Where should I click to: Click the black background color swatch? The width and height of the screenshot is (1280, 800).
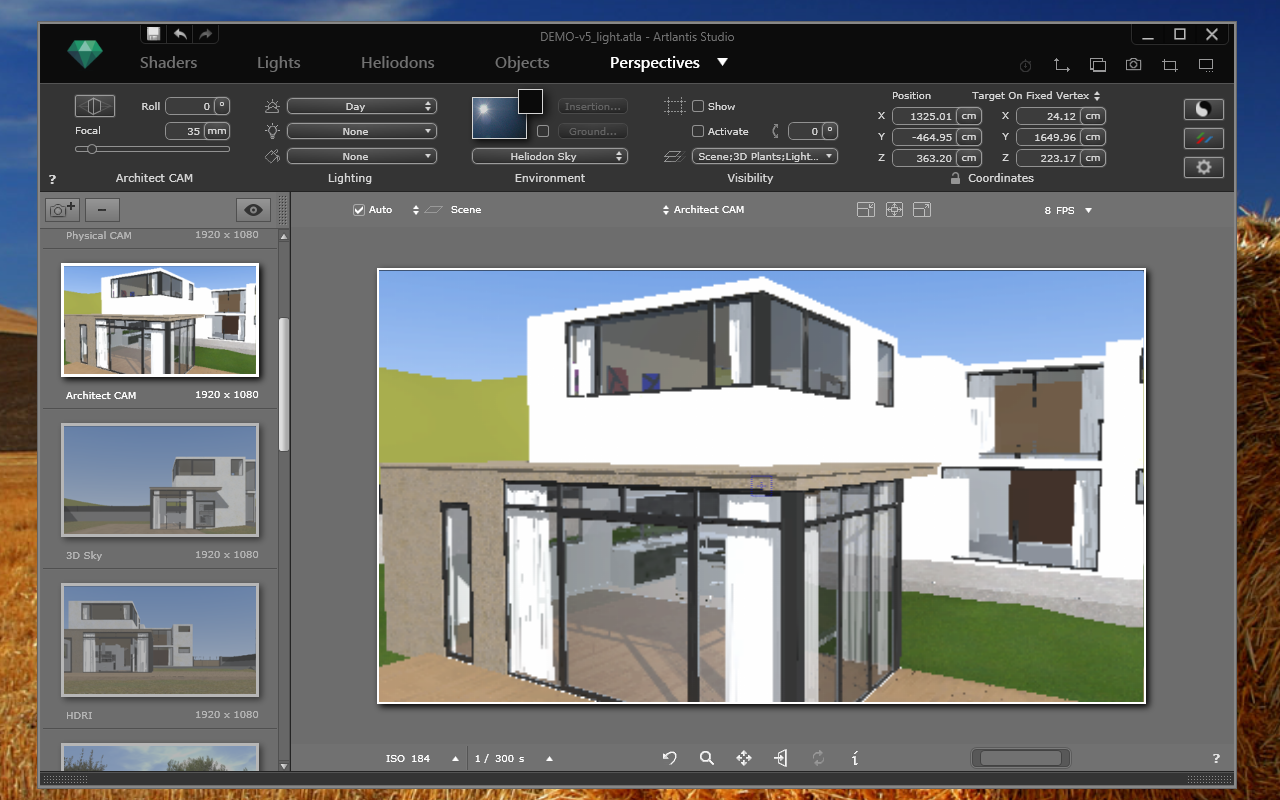530,101
